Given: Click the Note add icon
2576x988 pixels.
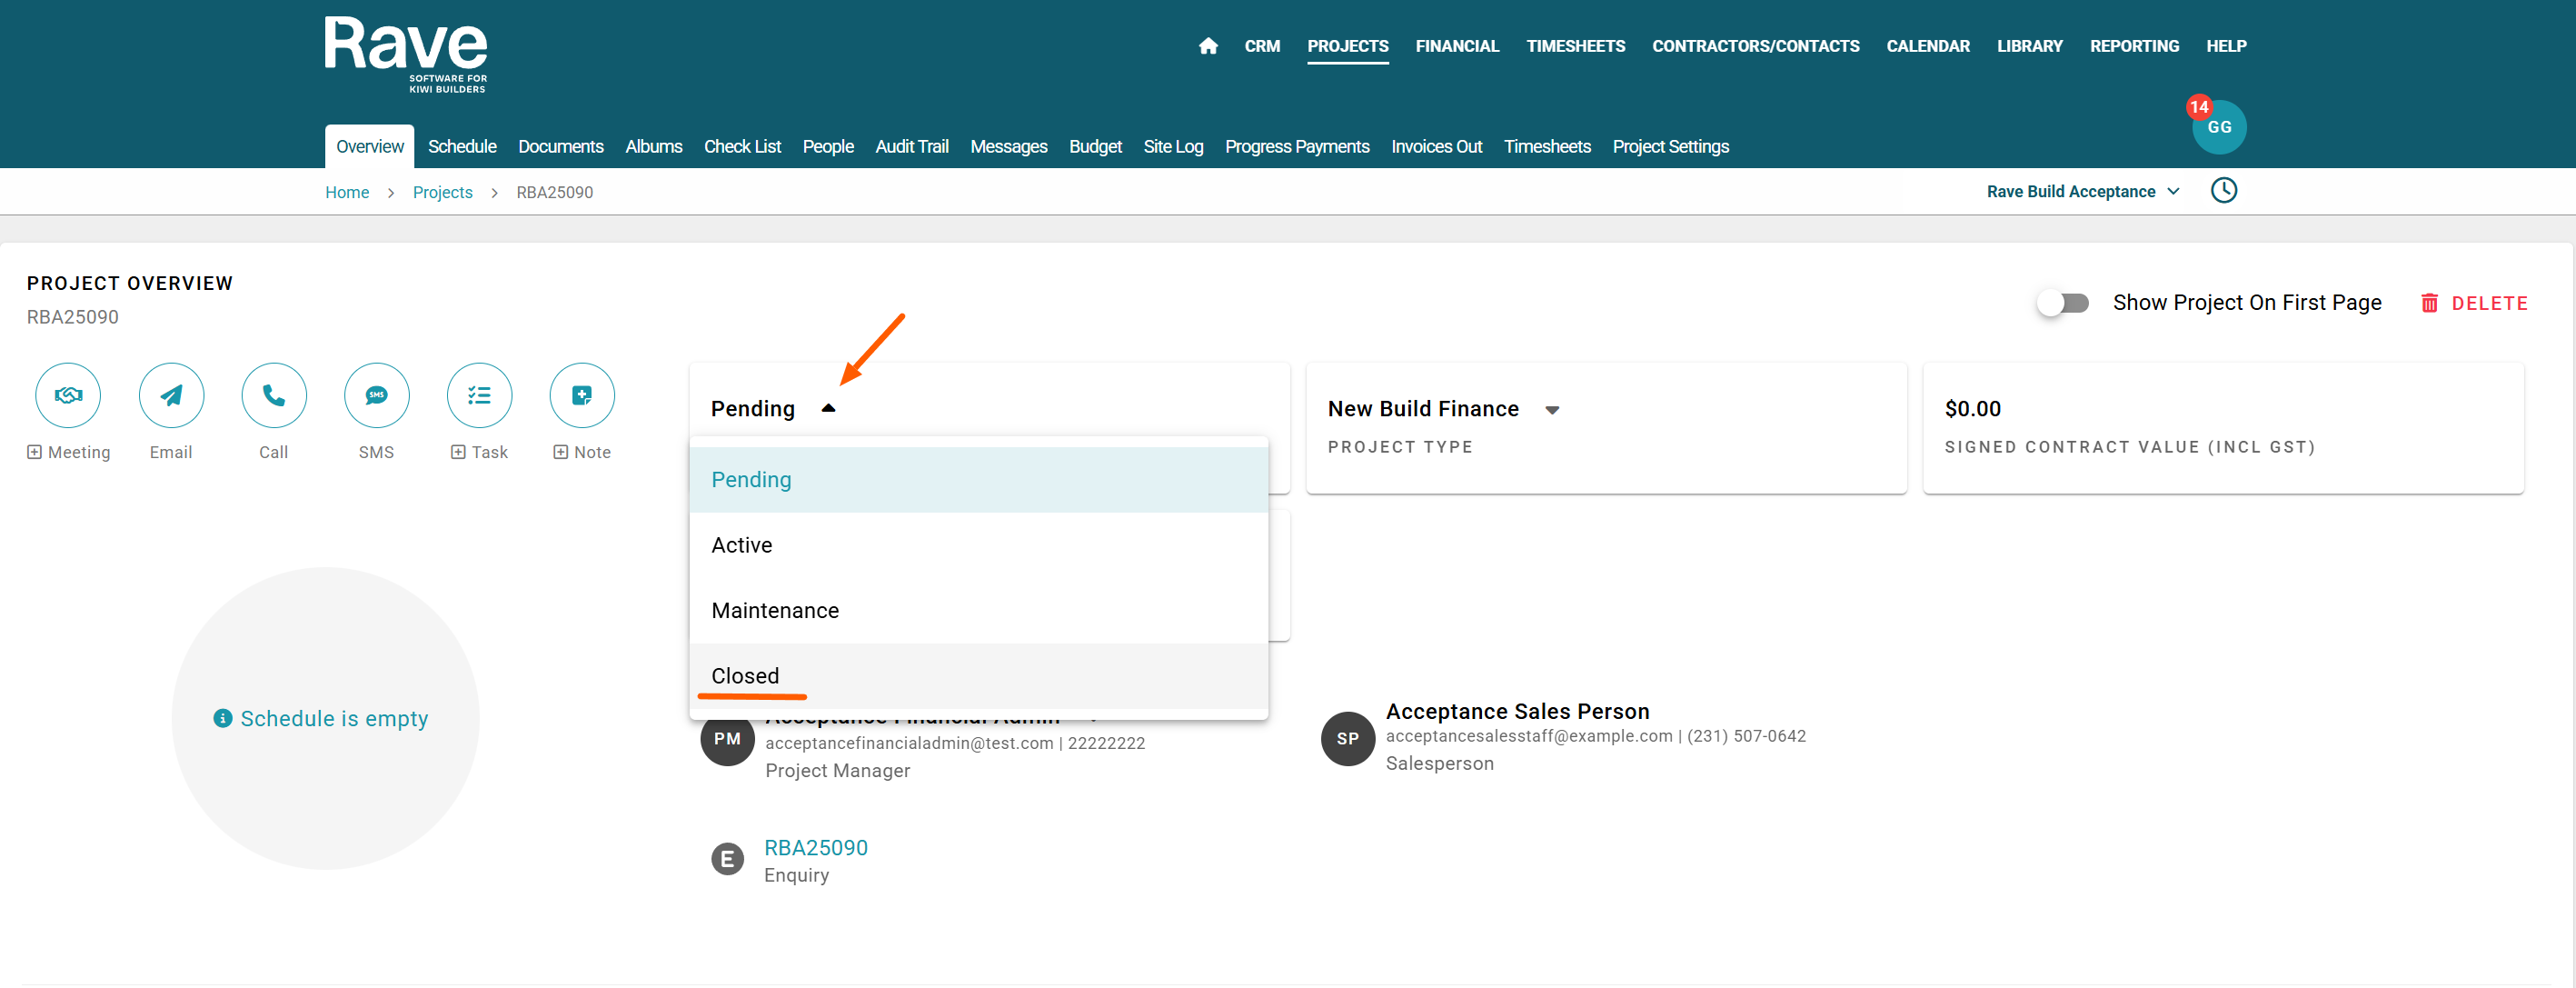Looking at the screenshot, I should click(582, 395).
